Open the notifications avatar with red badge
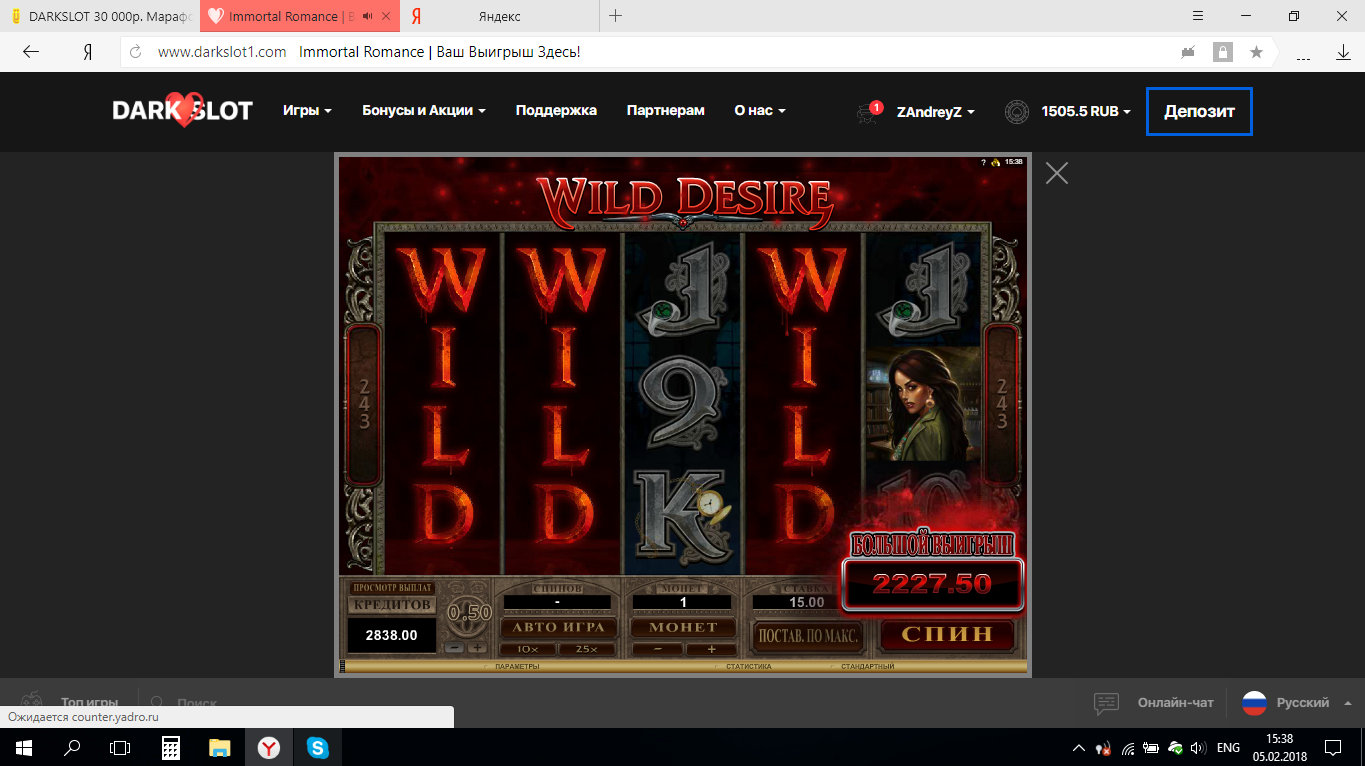 pos(870,112)
